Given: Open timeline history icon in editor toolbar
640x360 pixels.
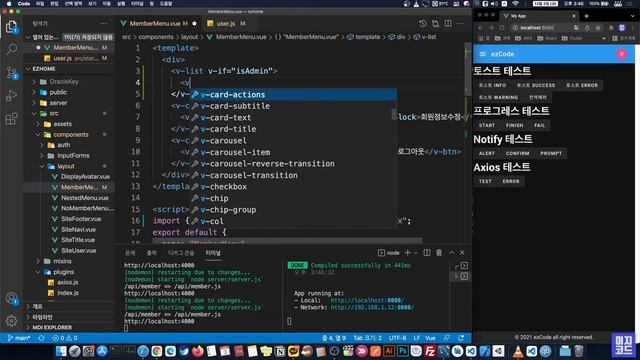Looking at the screenshot, I should pyautogui.click(x=422, y=24).
